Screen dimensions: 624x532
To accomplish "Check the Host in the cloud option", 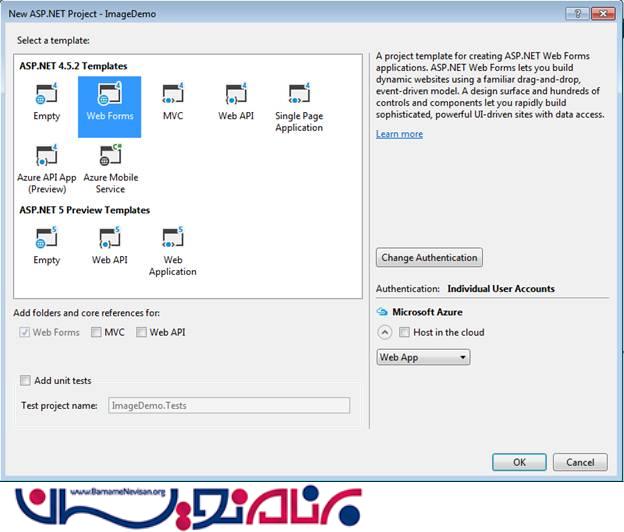I will coord(405,332).
